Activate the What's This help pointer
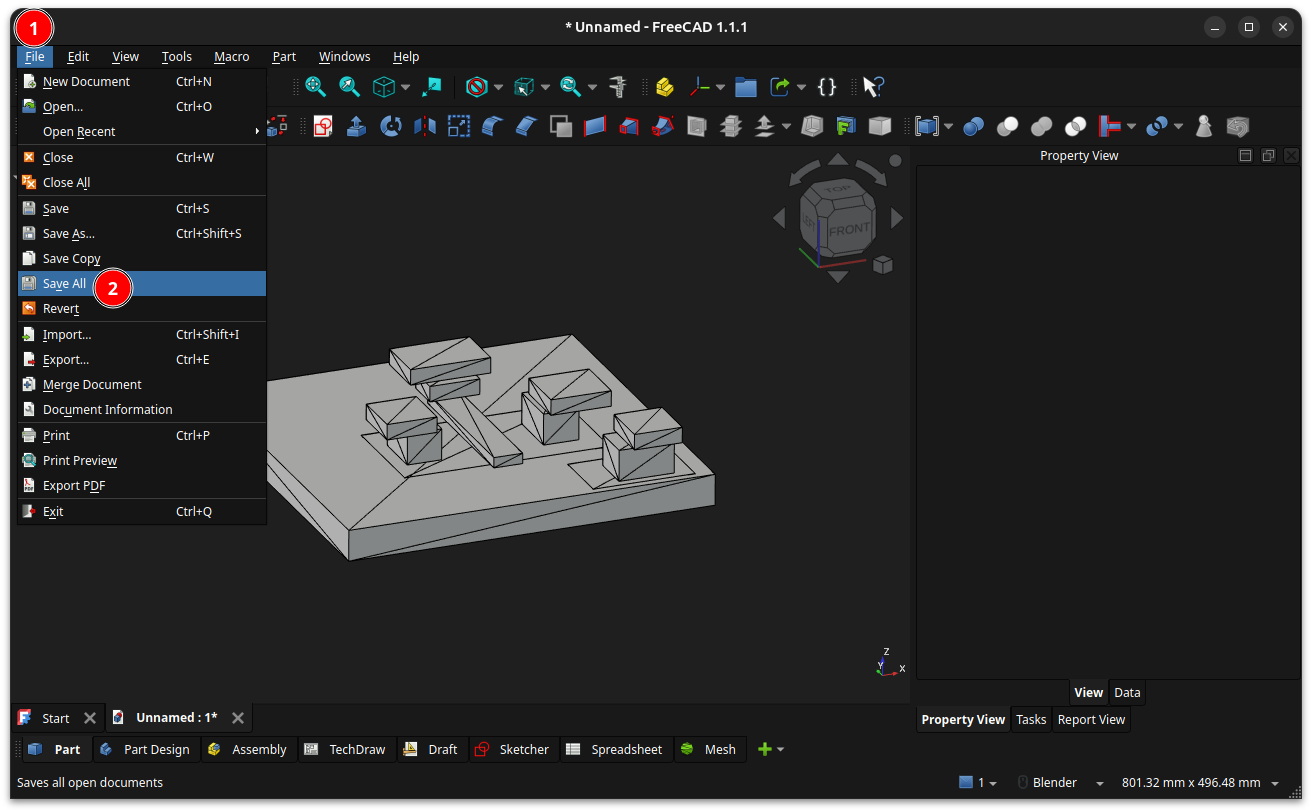This screenshot has width=1313, height=810. 873,87
